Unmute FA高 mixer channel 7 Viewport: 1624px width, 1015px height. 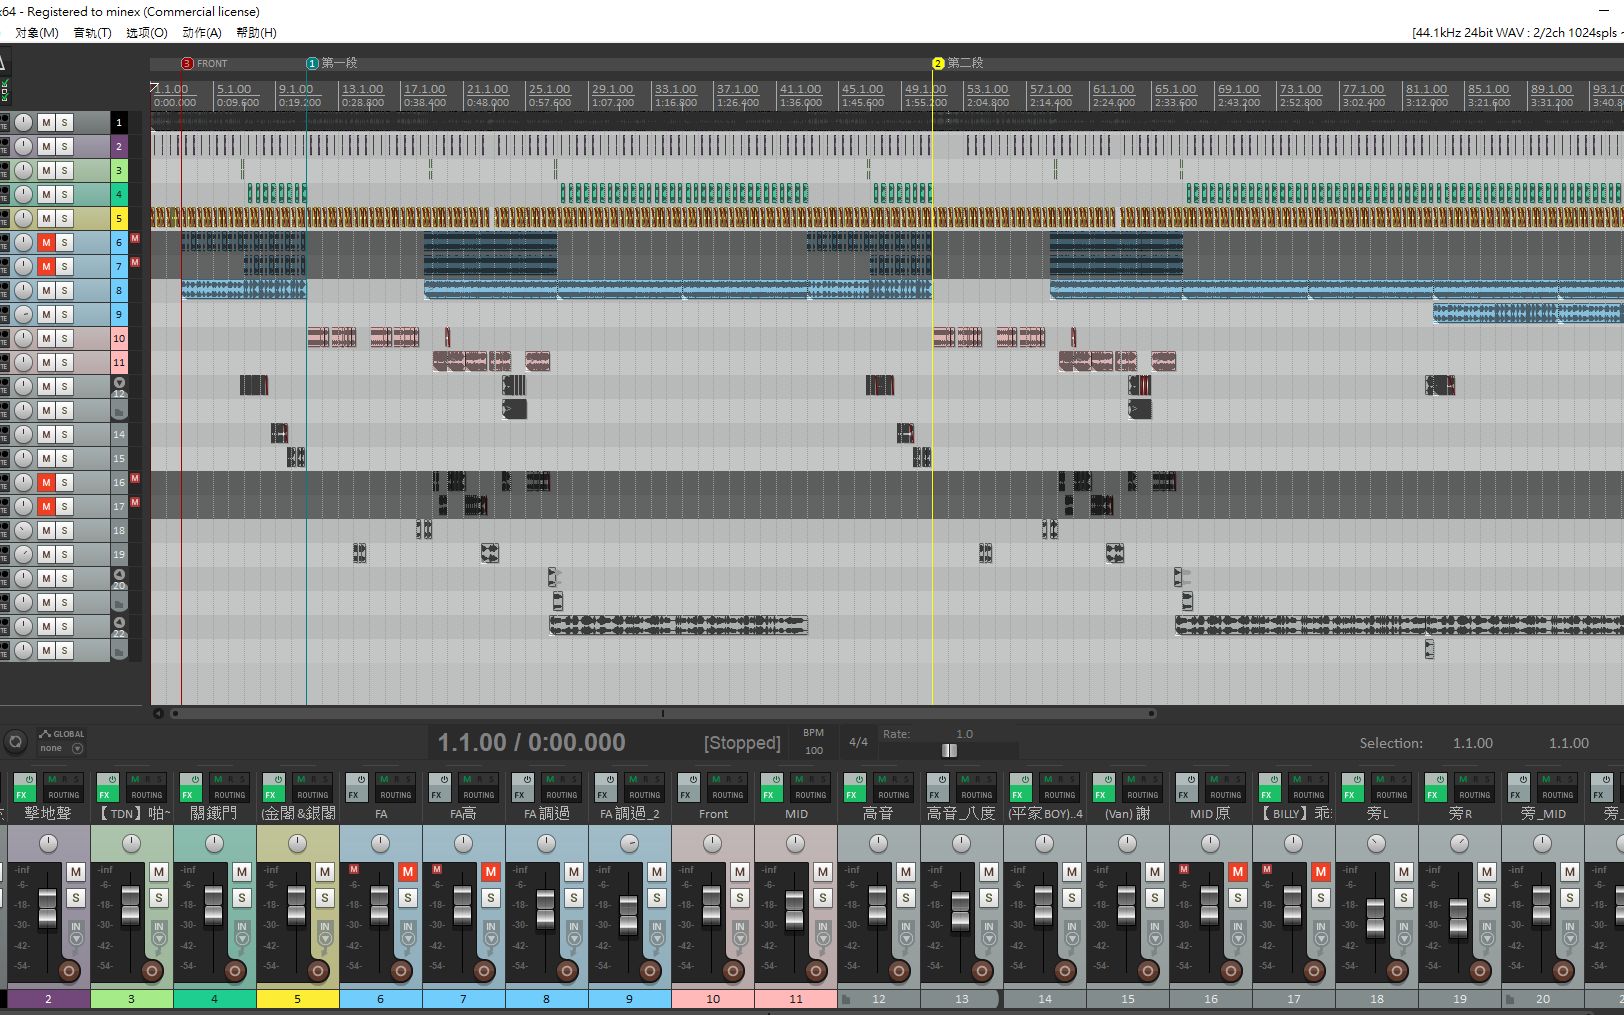491,872
